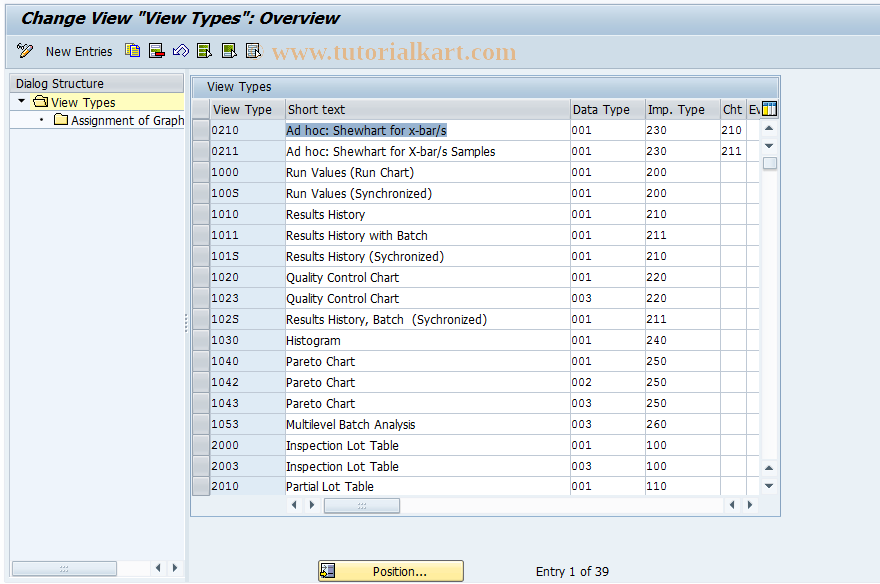Collapse the View Types tree node
880x584 pixels.
[21, 102]
